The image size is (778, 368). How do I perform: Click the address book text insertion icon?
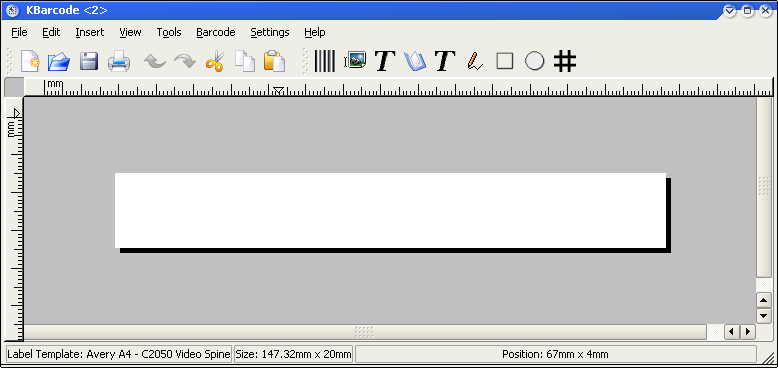(x=415, y=61)
